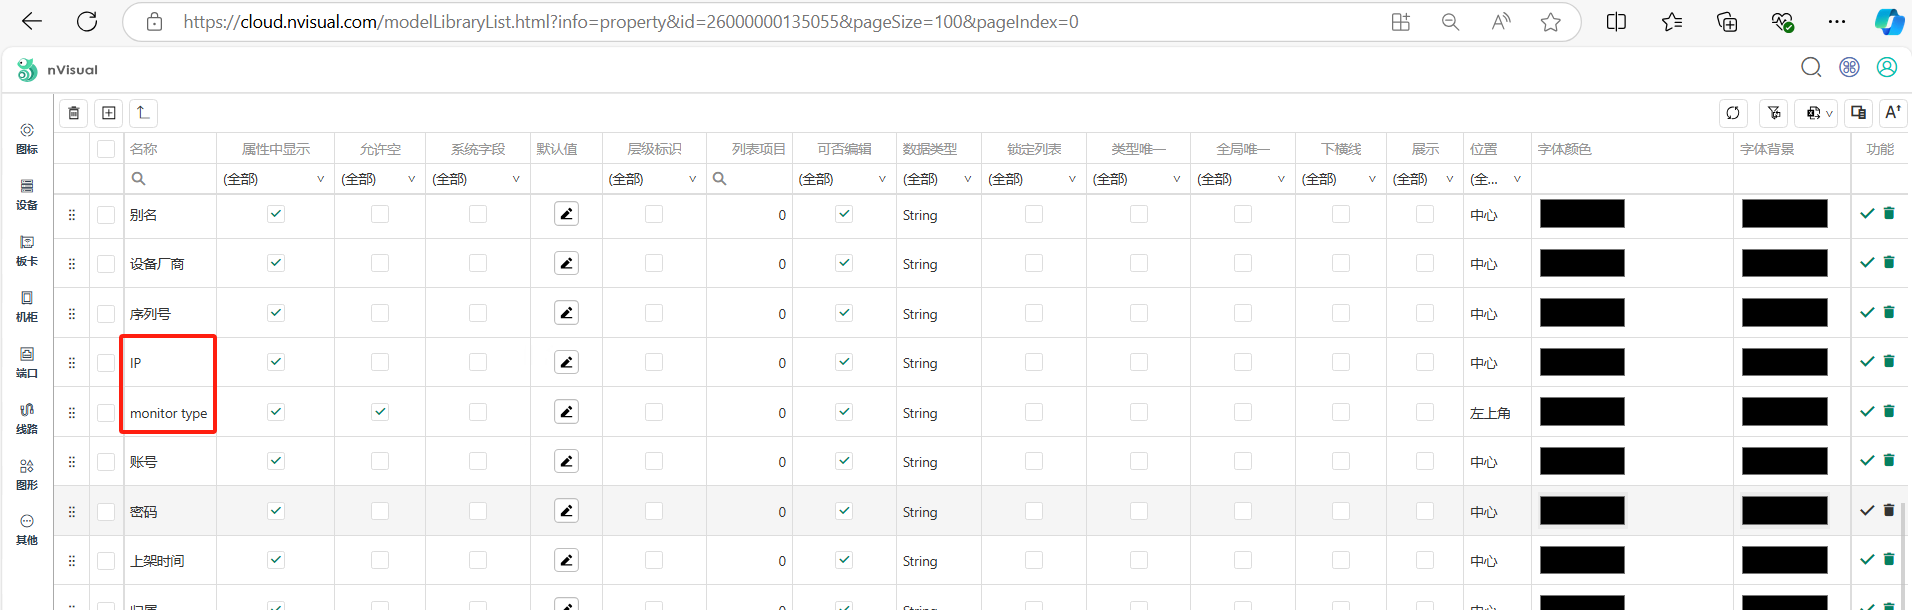The image size is (1912, 610).
Task: Click the refresh icon in table toolbar
Action: pos(1733,113)
